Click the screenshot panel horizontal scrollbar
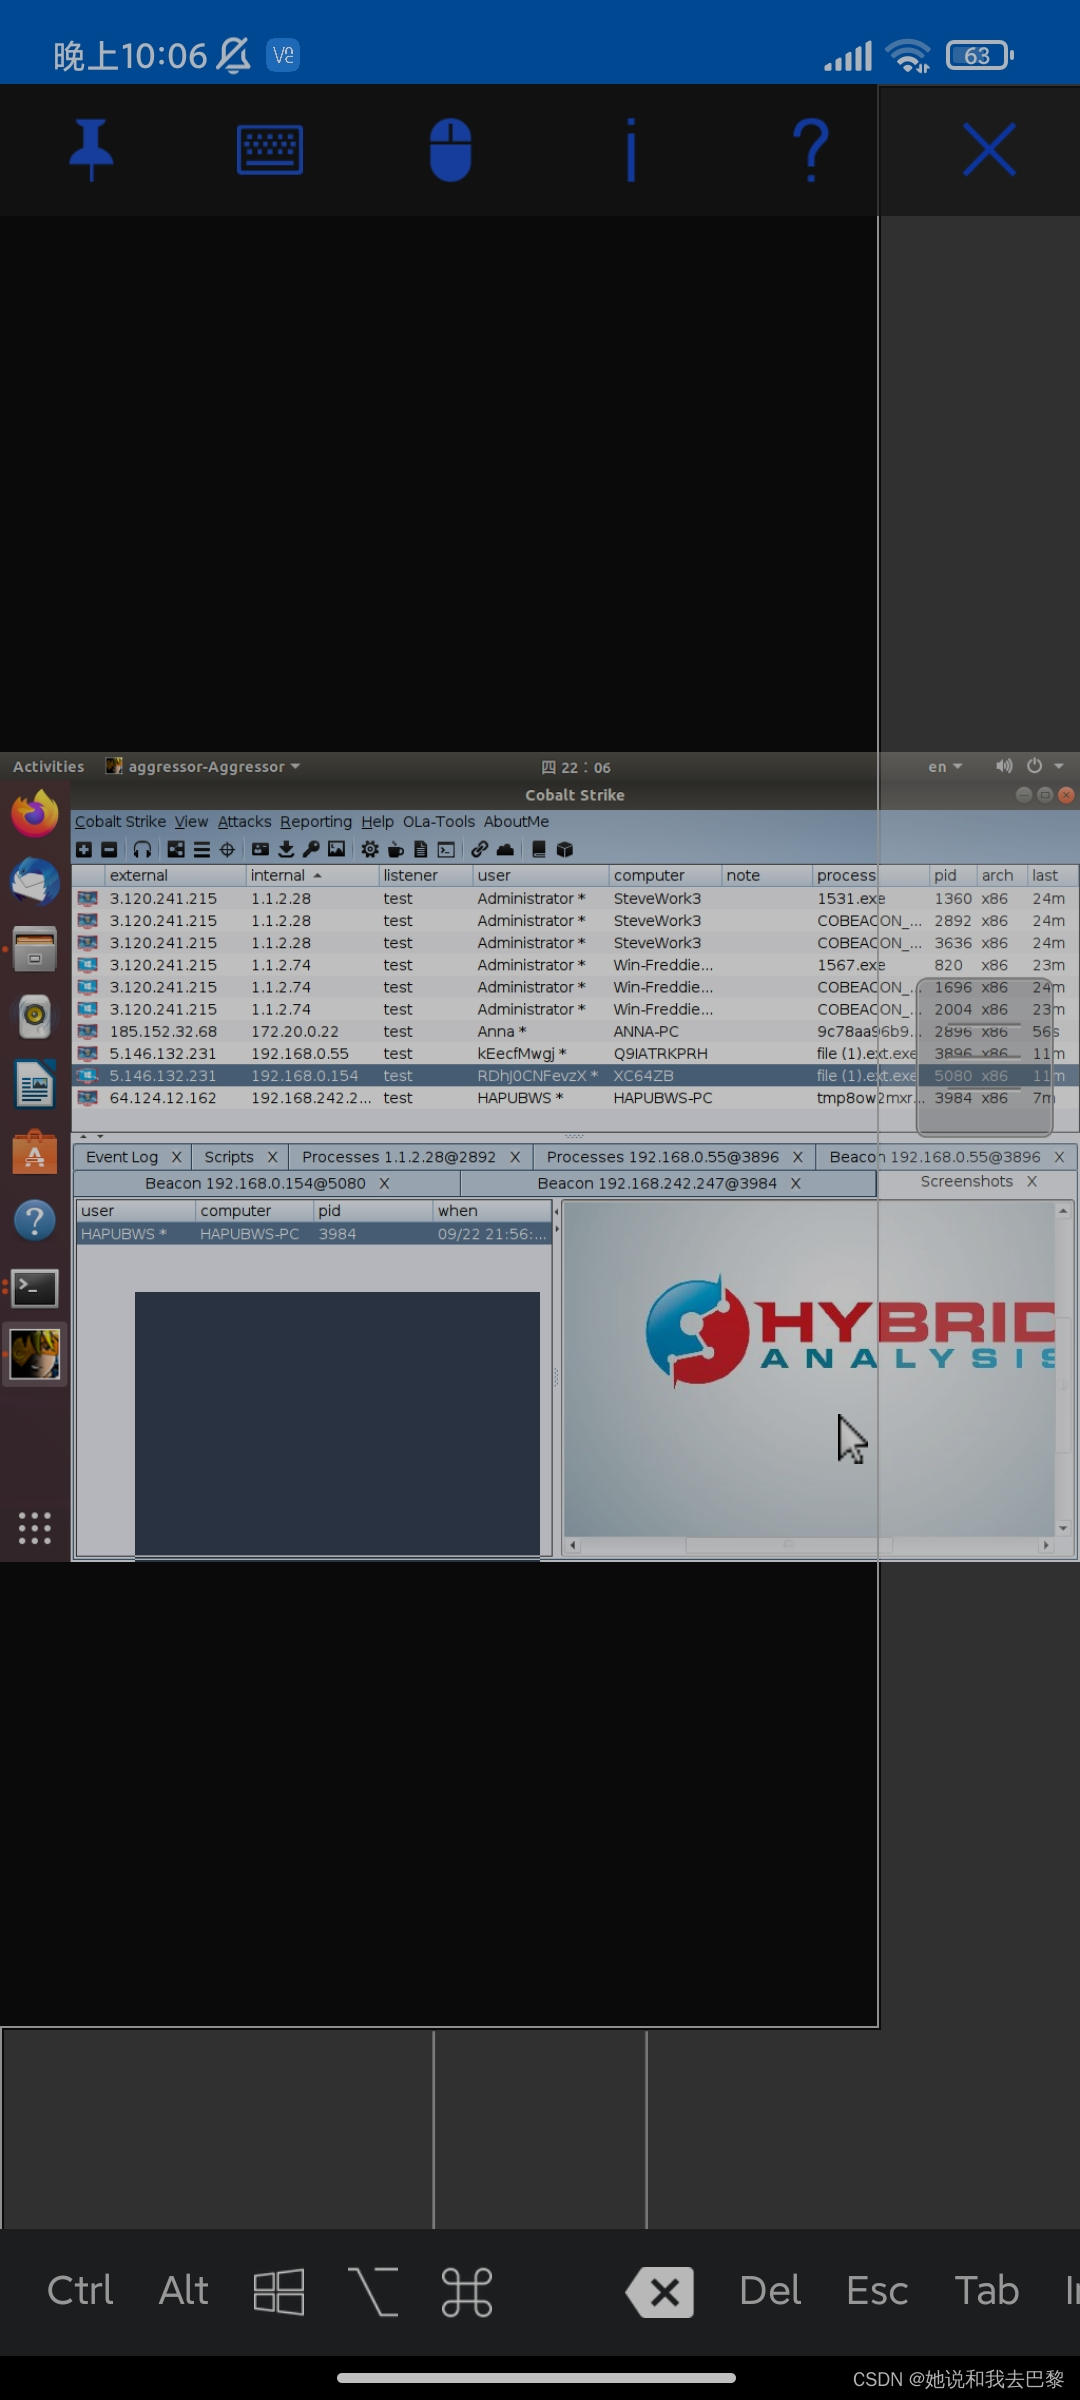 tap(808, 1545)
